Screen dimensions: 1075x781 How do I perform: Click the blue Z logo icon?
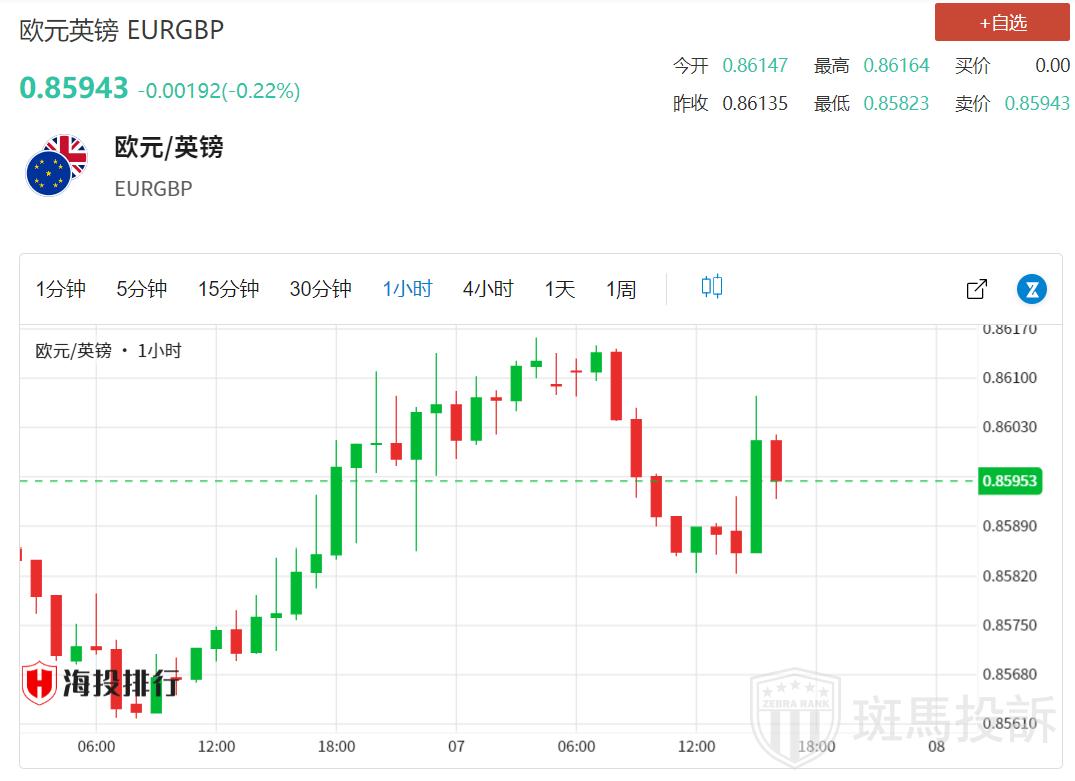1031,289
